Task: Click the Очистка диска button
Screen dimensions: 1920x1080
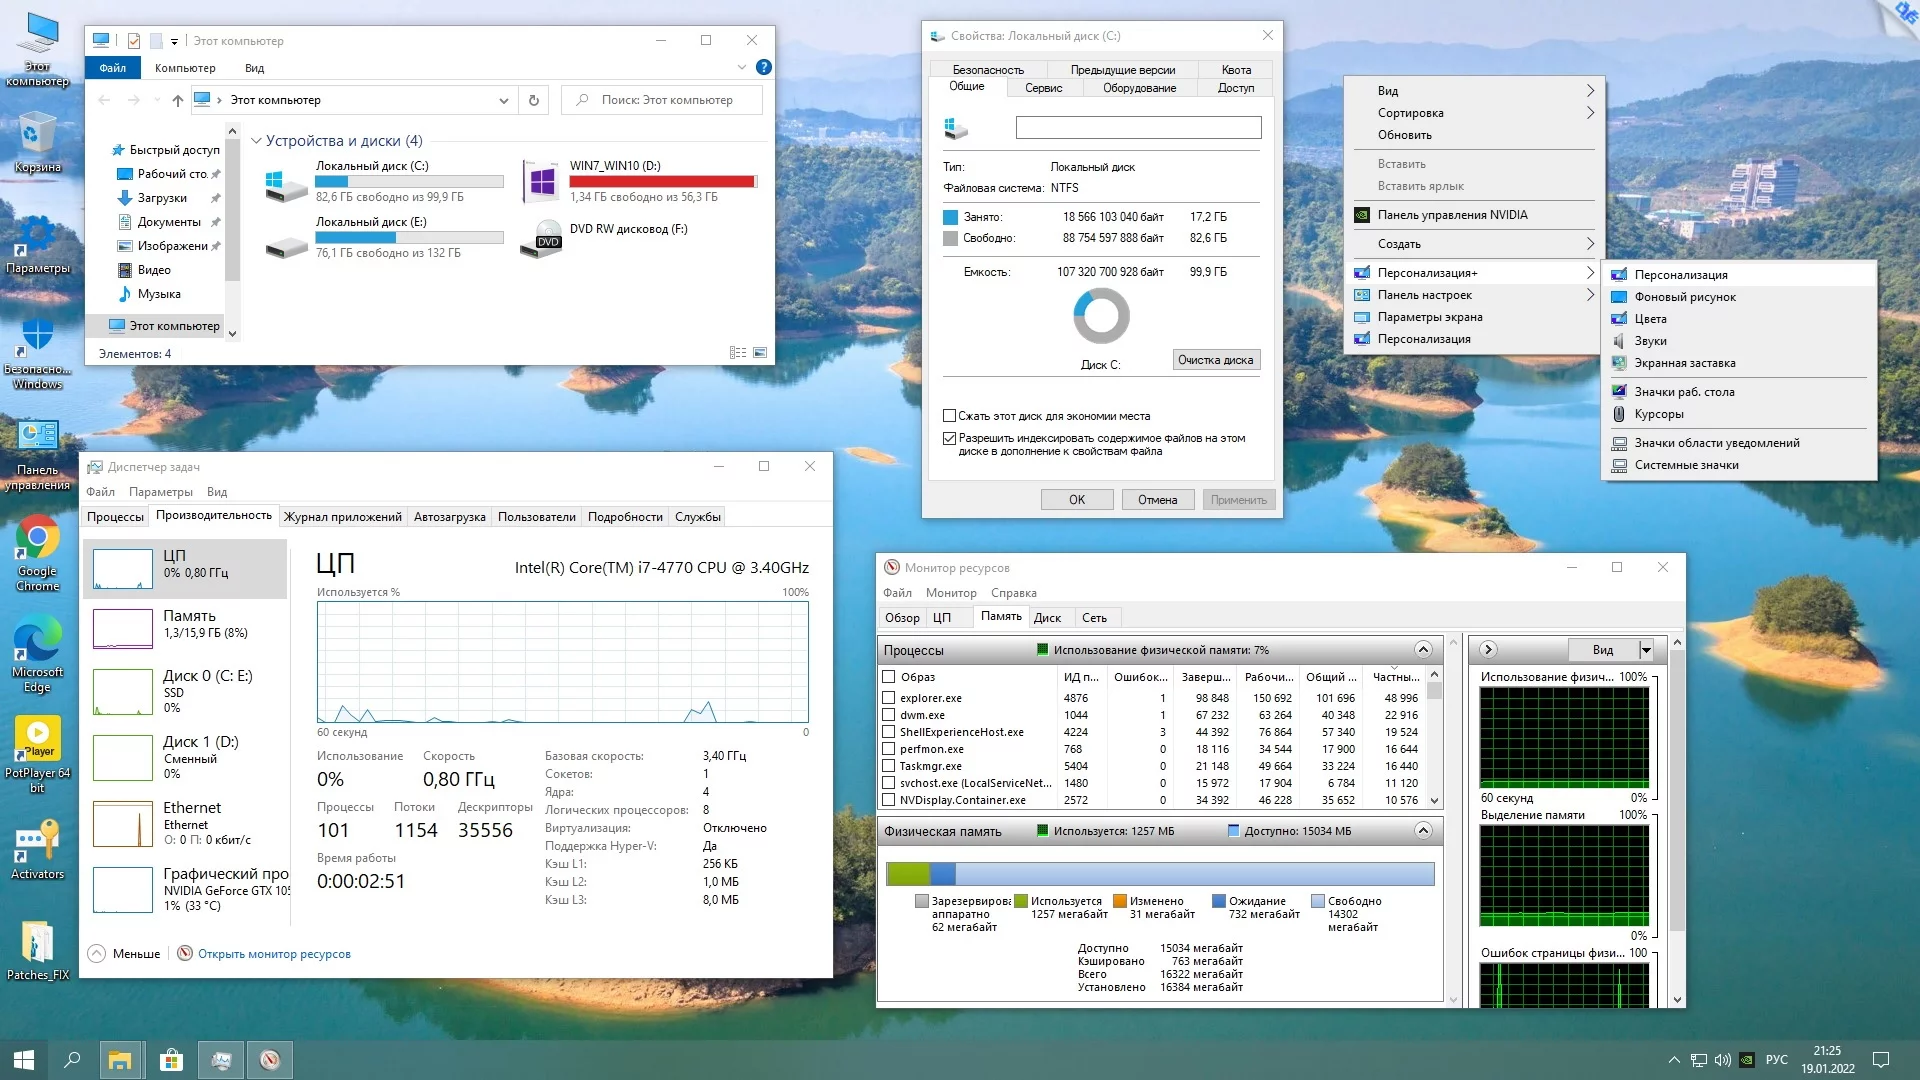Action: coord(1215,360)
